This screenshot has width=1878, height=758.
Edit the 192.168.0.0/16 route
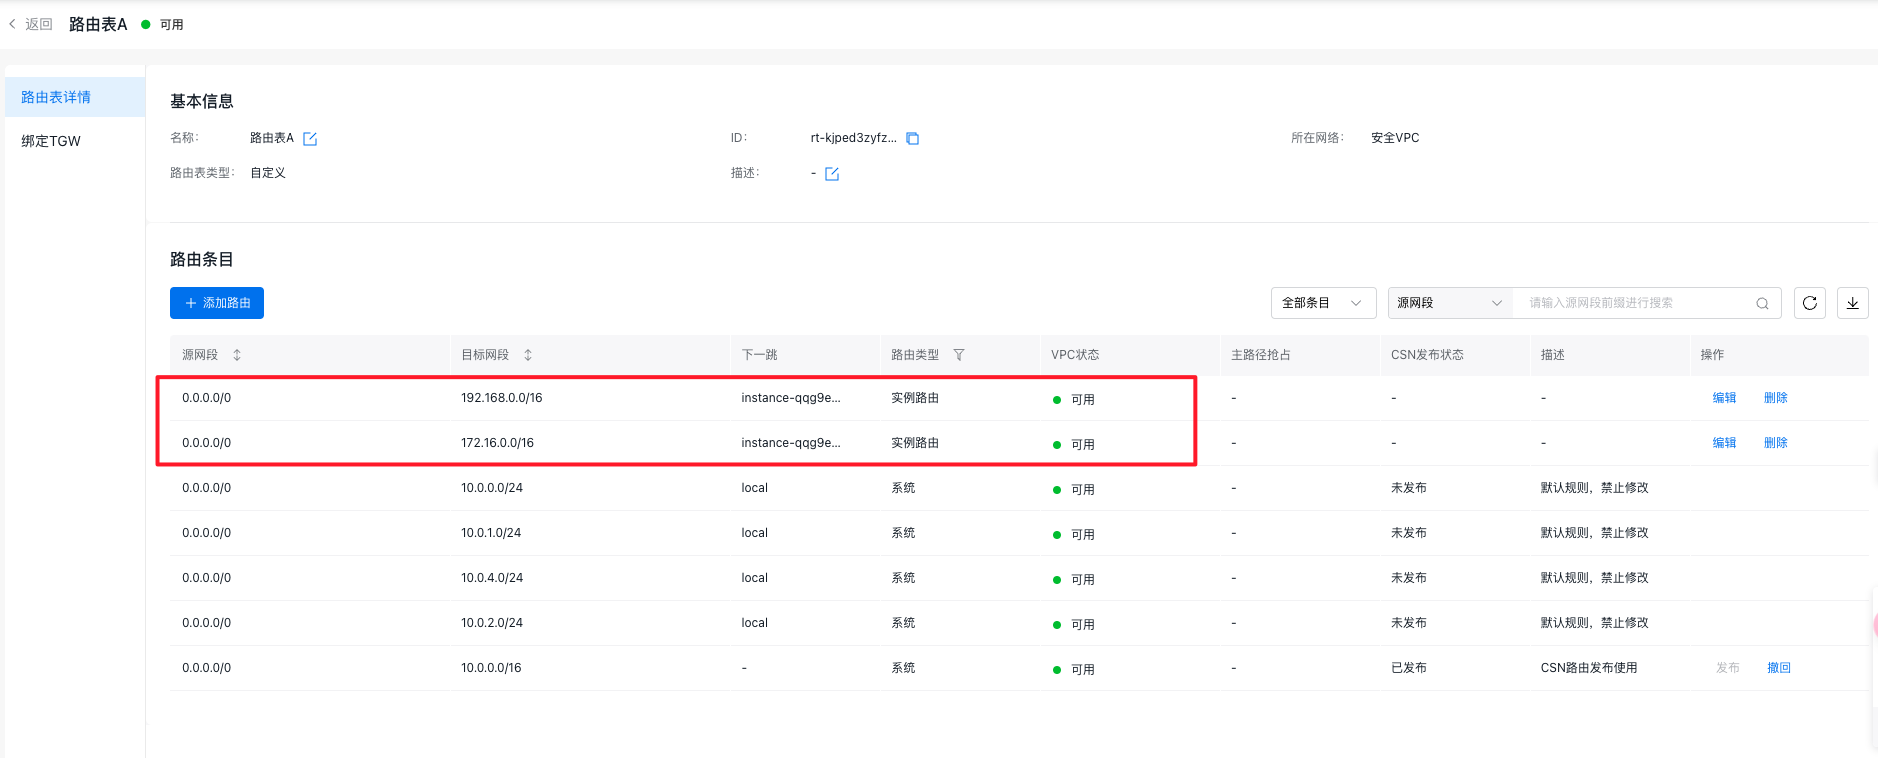coord(1724,398)
